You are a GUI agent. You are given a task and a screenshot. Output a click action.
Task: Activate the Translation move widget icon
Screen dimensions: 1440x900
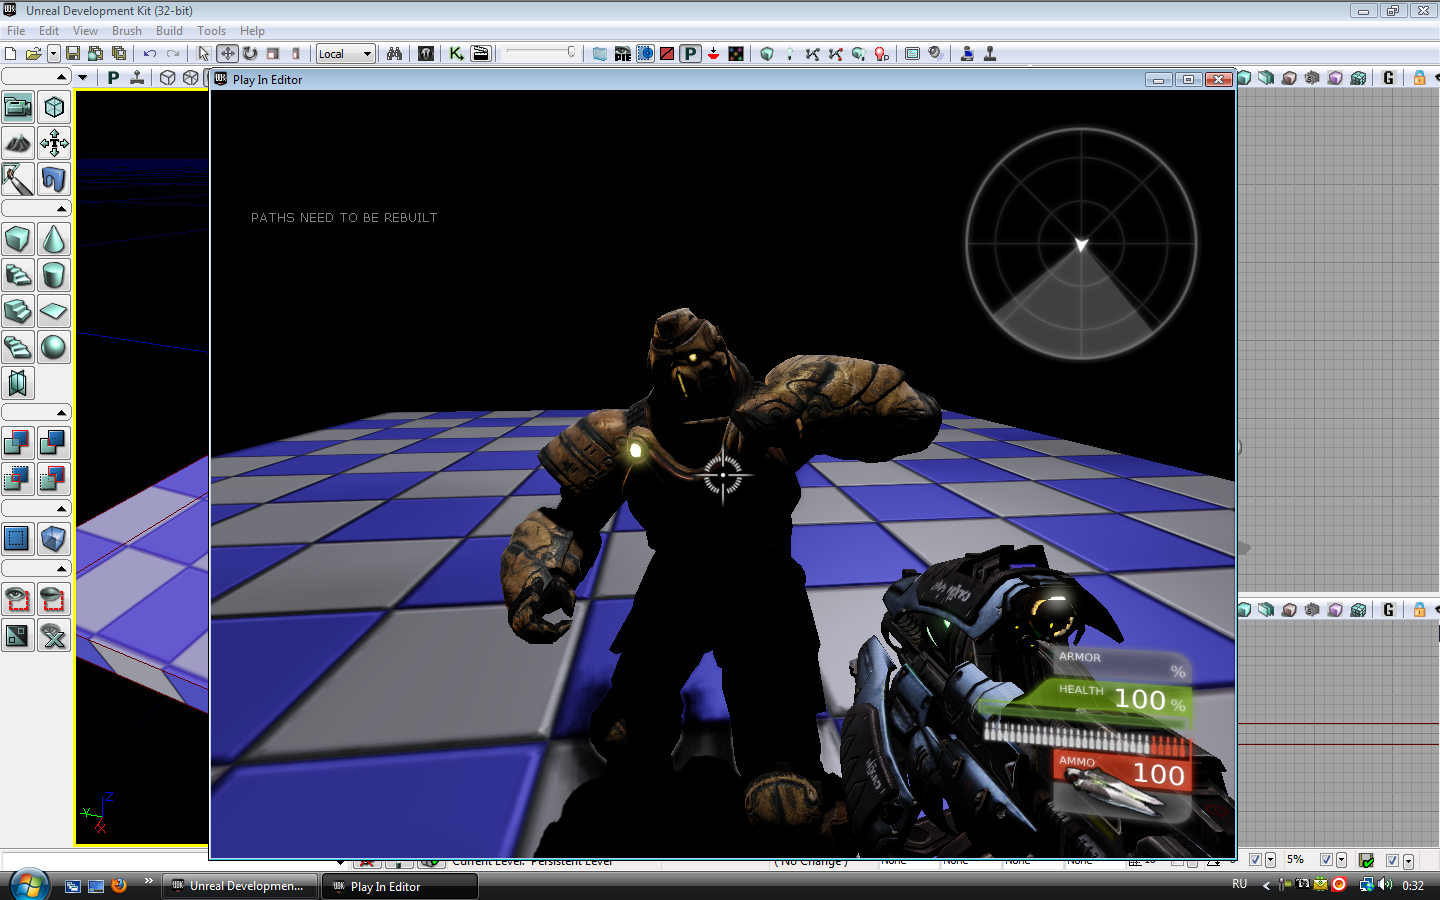[x=227, y=54]
